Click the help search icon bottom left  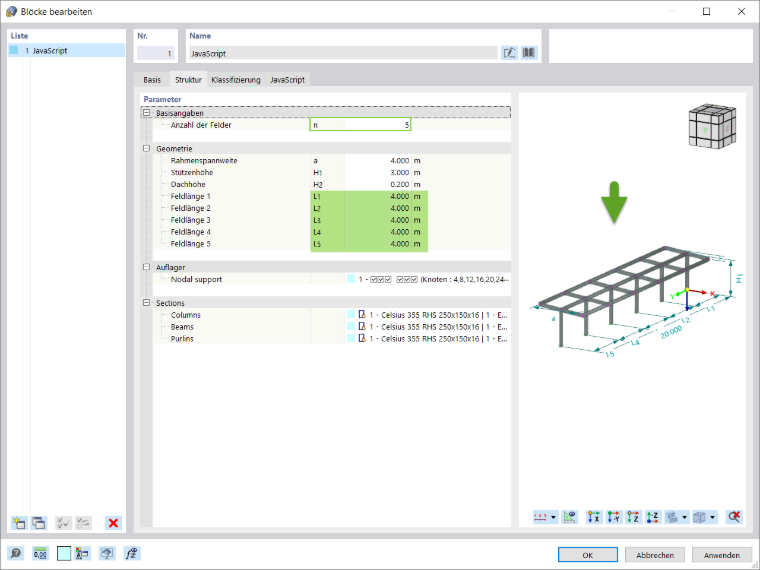click(x=16, y=553)
